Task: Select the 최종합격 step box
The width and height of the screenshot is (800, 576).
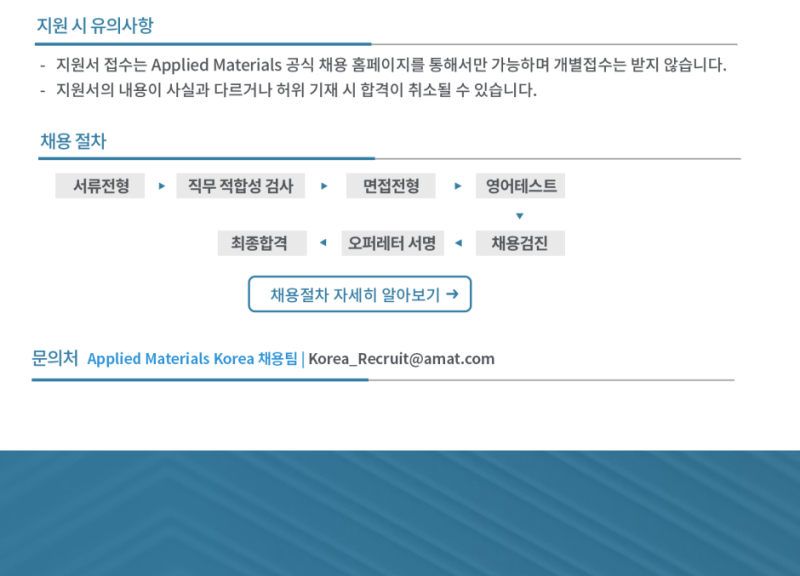Action: click(262, 243)
